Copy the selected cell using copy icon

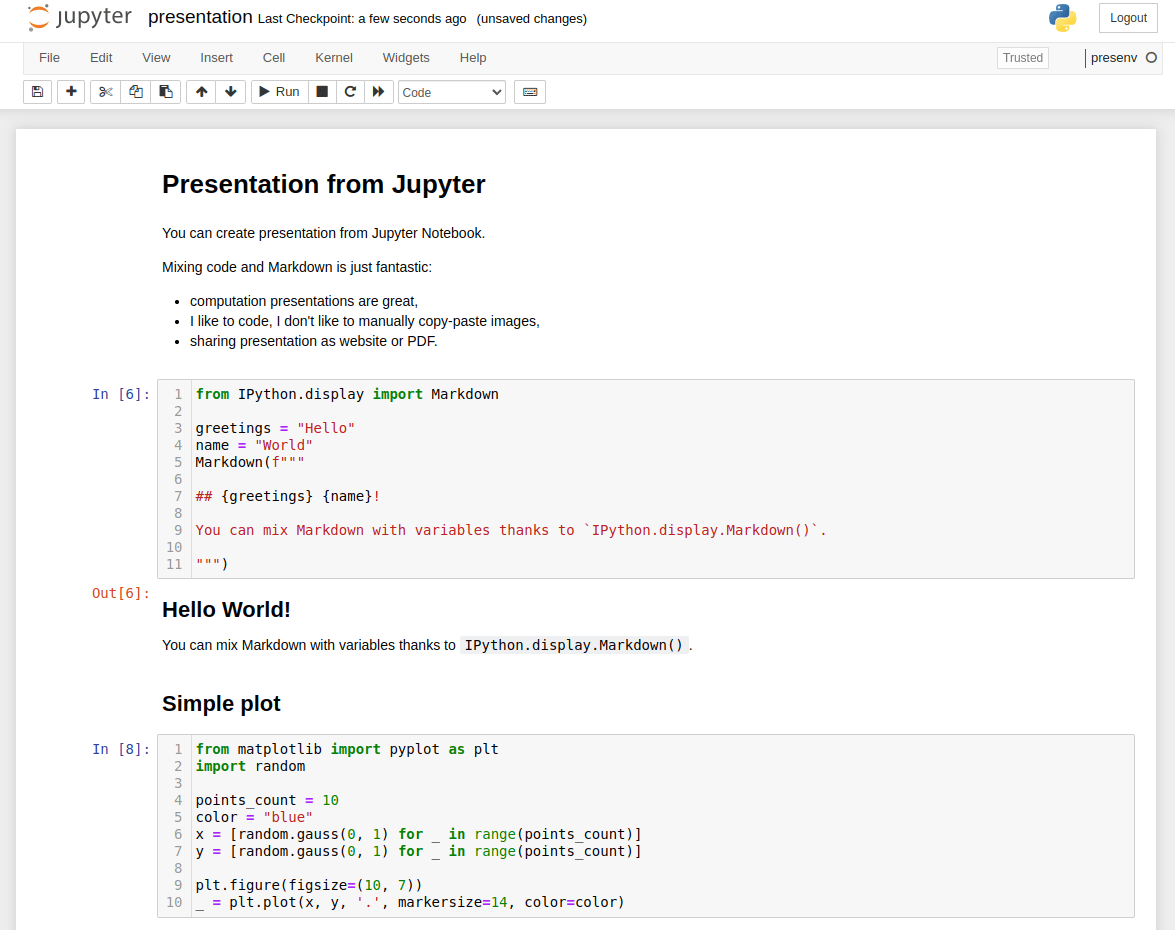[x=135, y=91]
